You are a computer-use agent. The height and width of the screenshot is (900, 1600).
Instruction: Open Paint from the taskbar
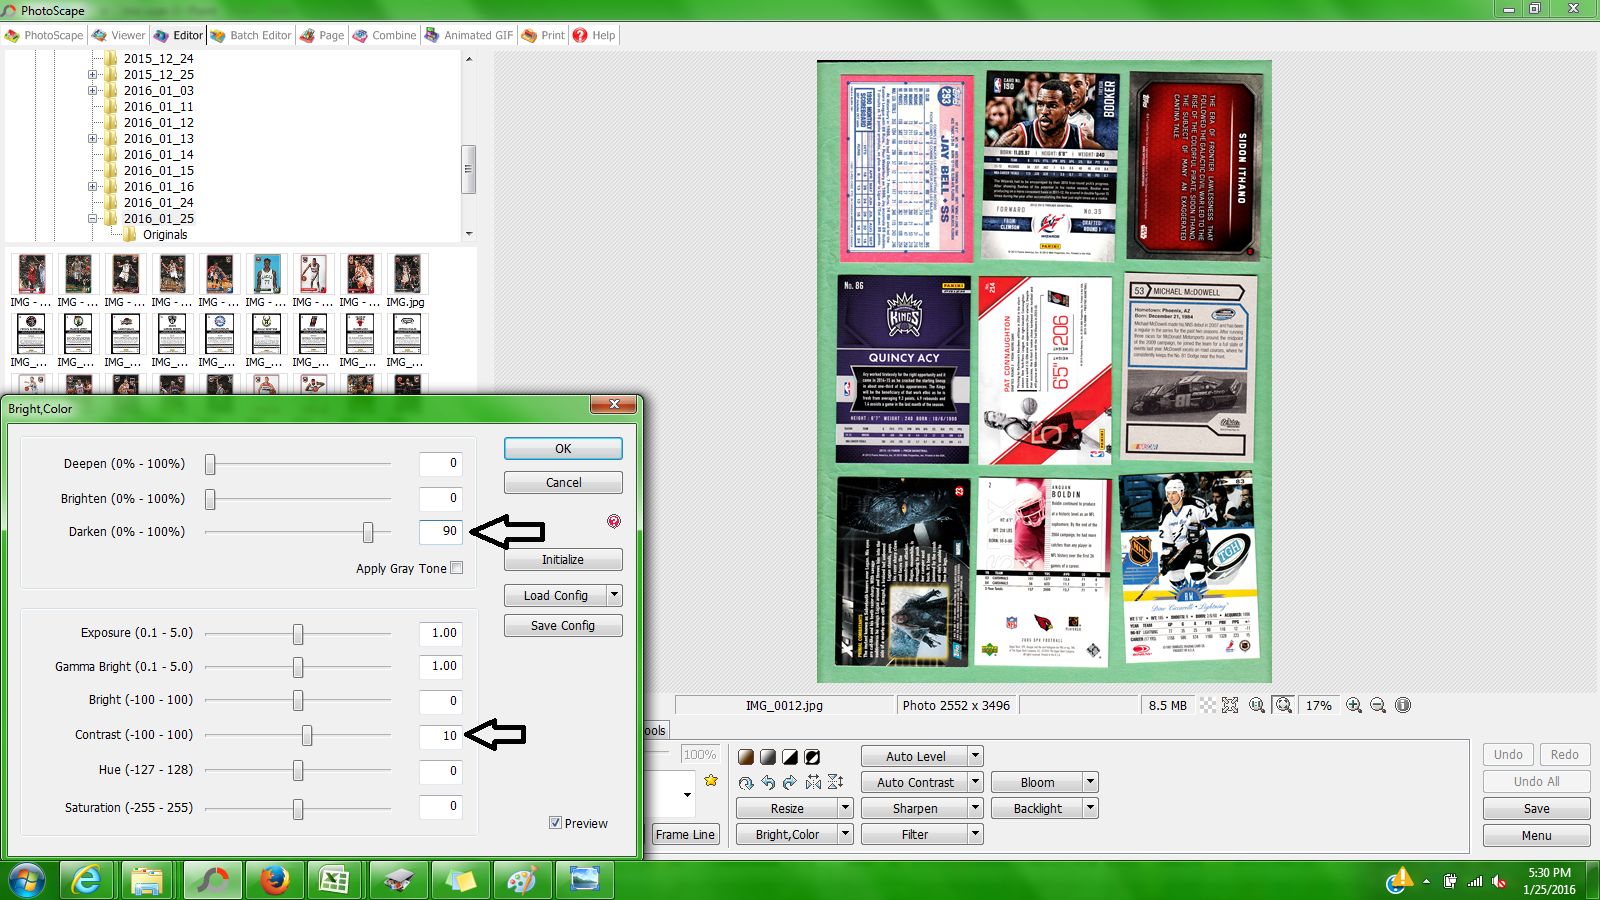pyautogui.click(x=521, y=880)
